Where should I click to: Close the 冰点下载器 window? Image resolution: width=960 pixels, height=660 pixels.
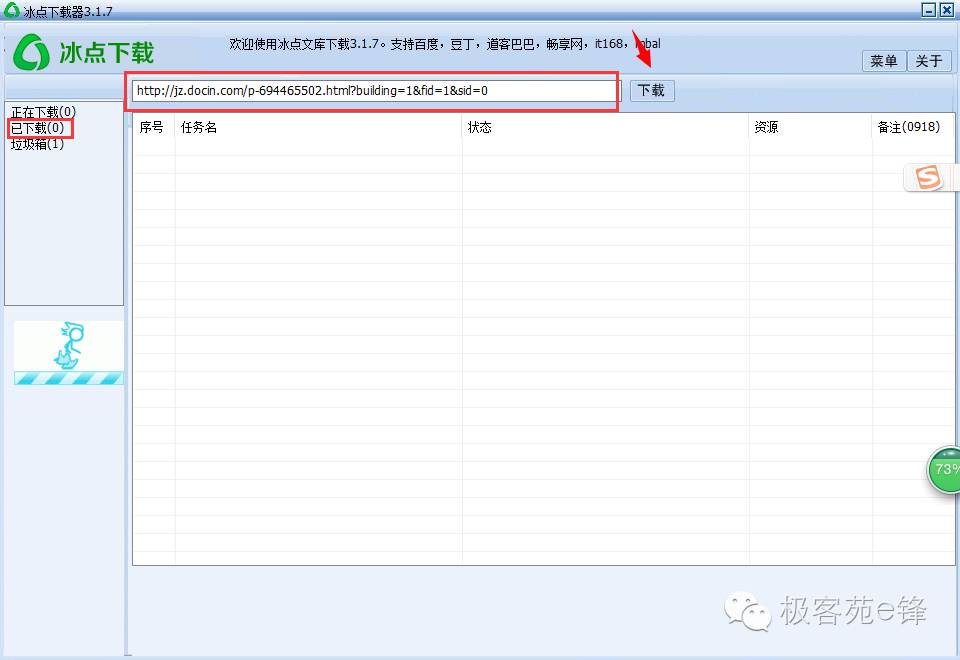coord(947,10)
